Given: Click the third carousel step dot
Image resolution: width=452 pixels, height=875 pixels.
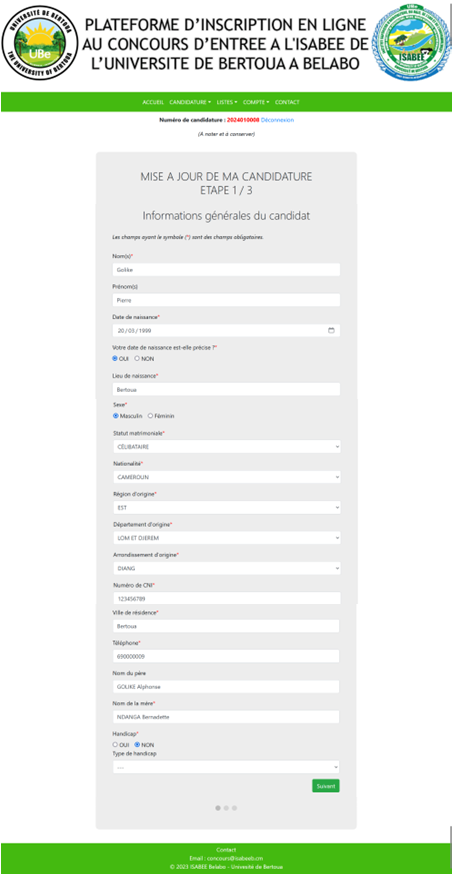Looking at the screenshot, I should pyautogui.click(x=234, y=807).
